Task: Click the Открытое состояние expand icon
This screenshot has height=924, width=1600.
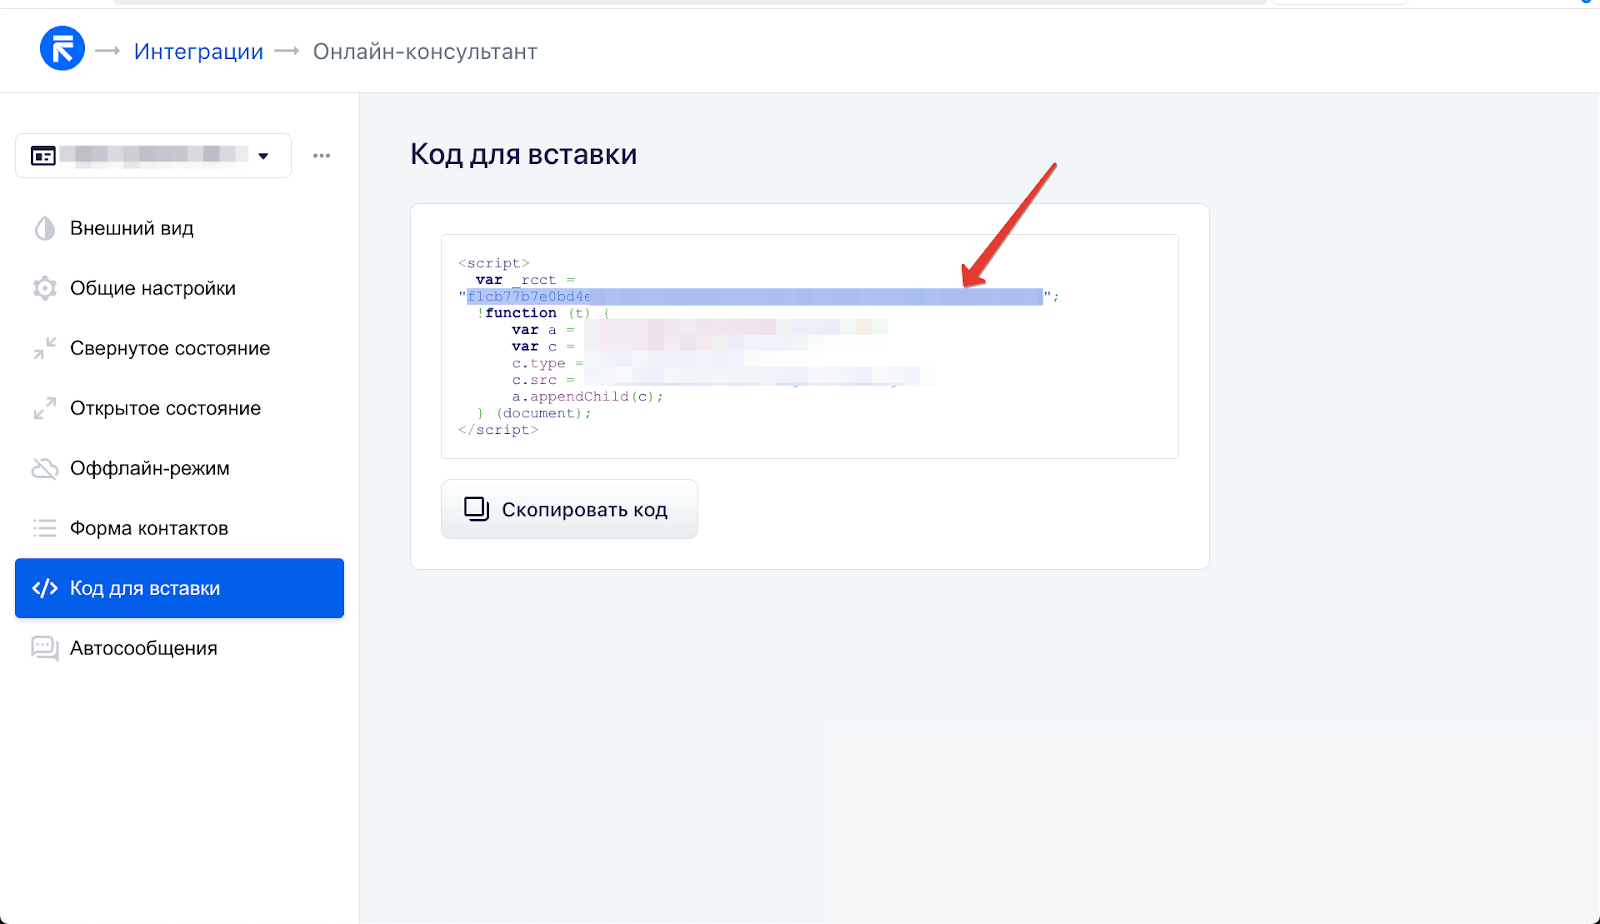Action: click(45, 408)
